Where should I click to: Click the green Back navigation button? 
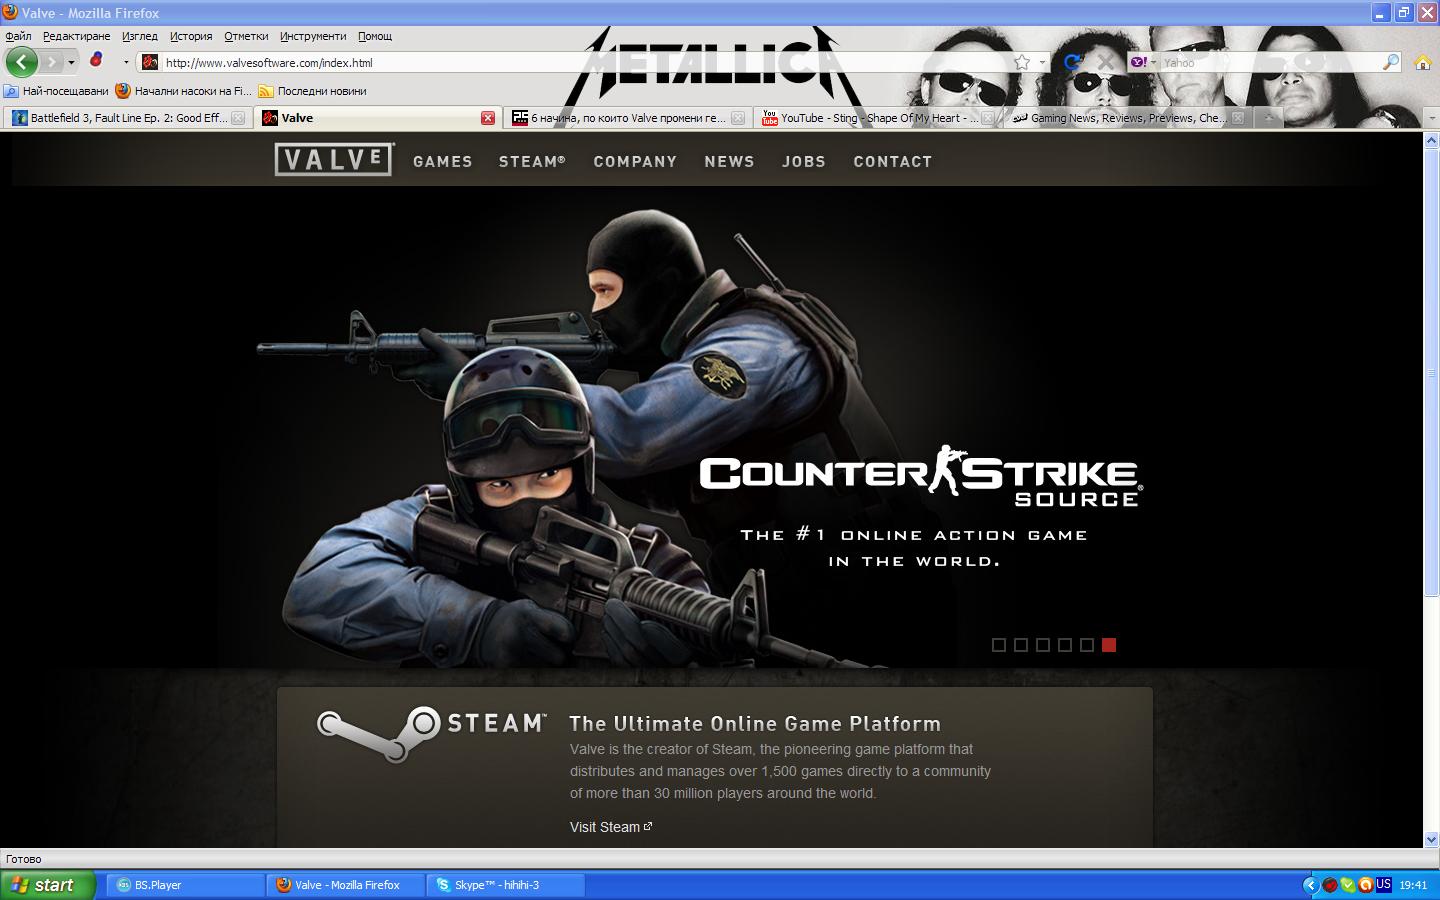21,62
